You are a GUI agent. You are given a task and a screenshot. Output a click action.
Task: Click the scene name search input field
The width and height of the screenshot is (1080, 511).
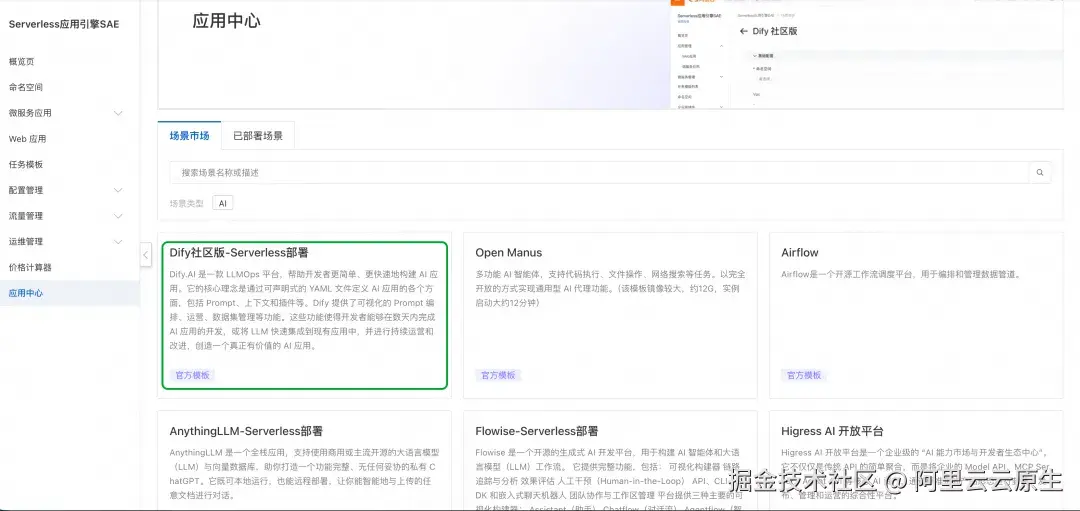598,173
